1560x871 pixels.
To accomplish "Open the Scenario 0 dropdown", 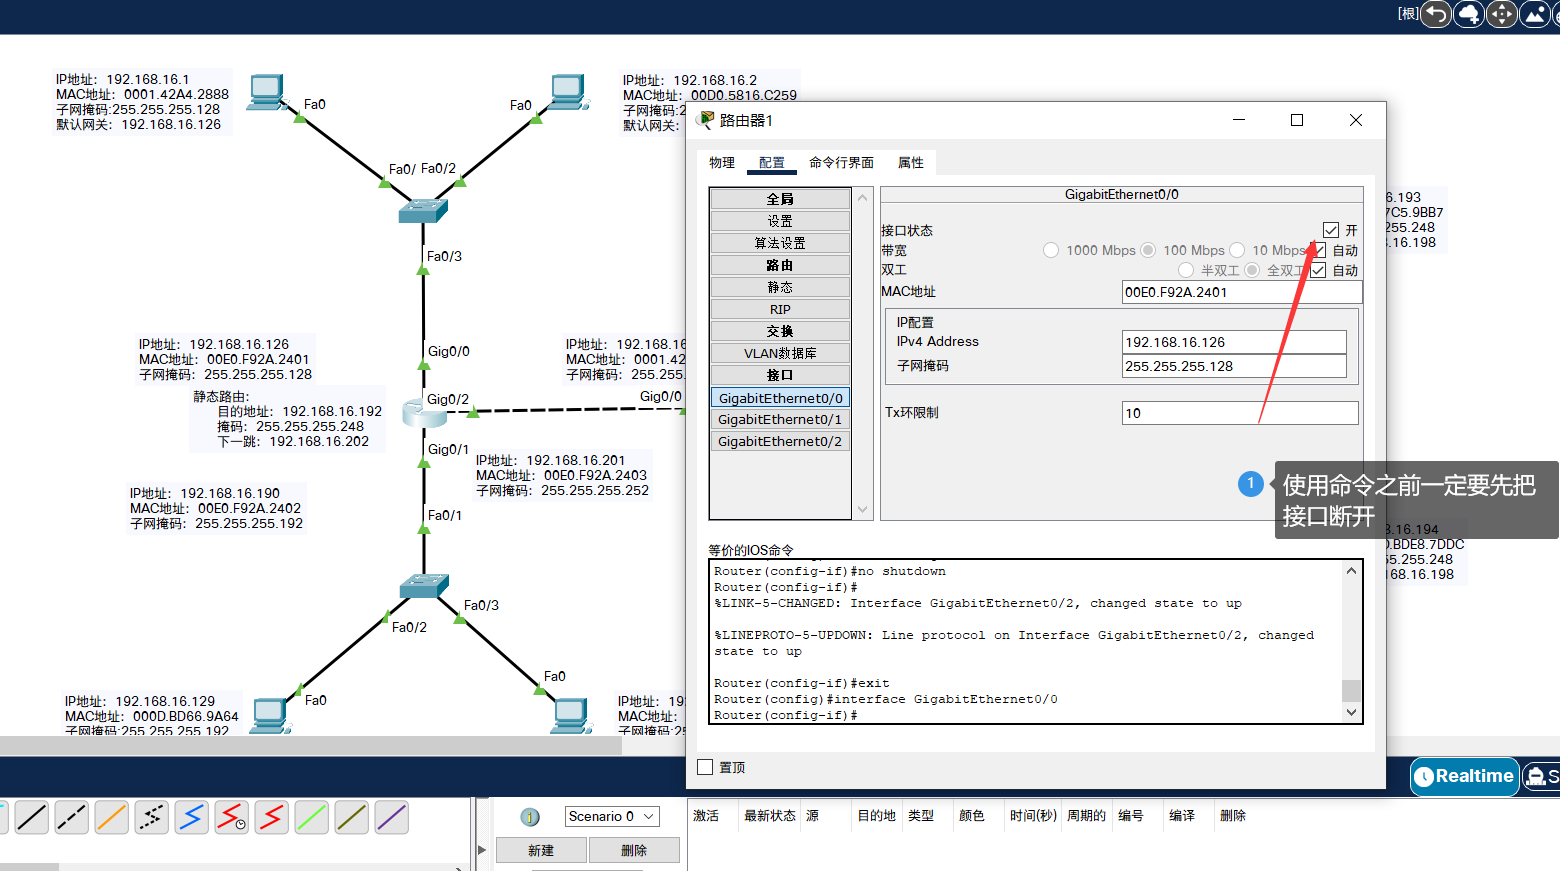I will tap(611, 816).
